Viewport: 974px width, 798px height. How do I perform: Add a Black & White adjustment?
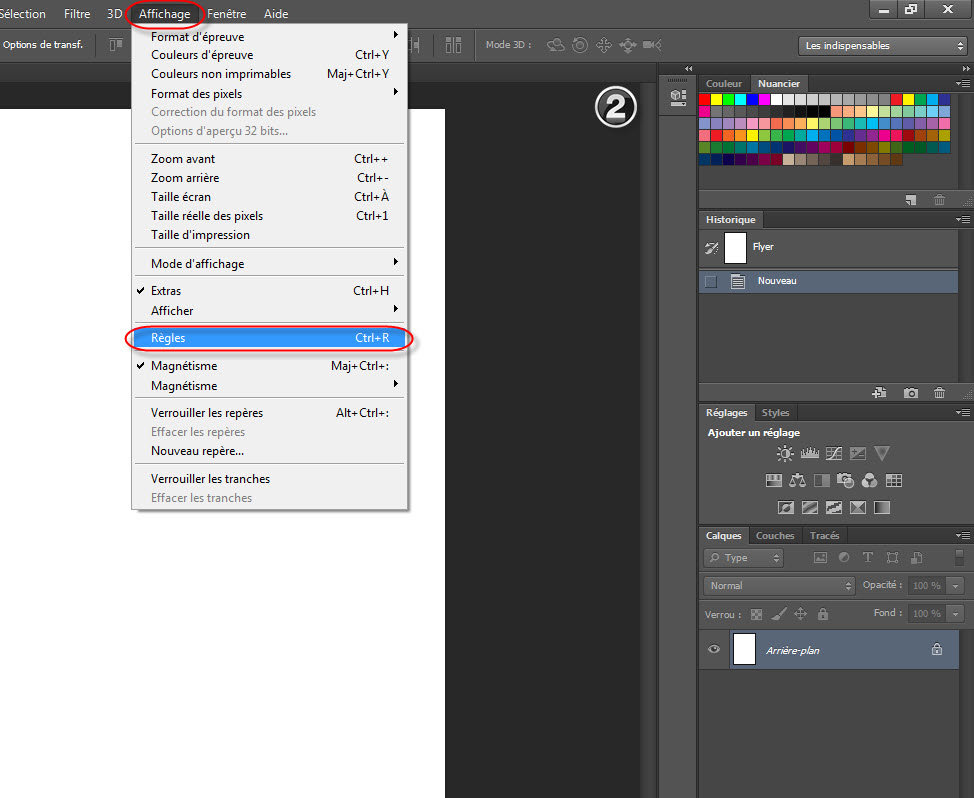pos(822,480)
